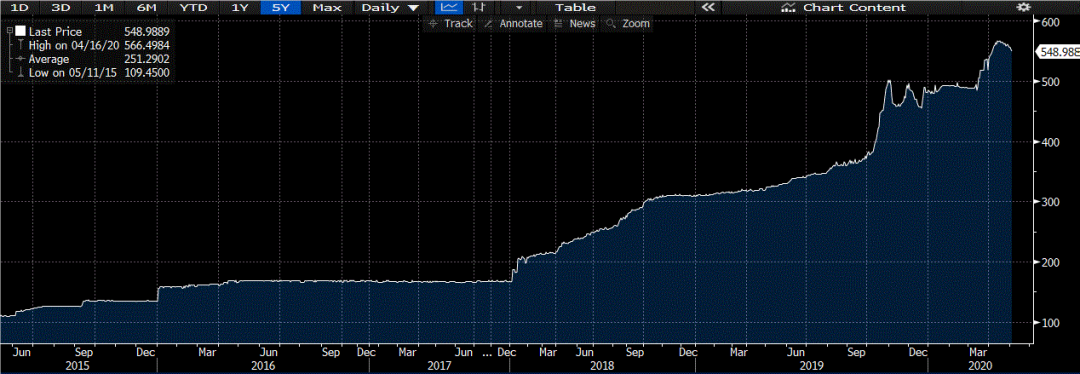Open settings gear in top right corner
Screen dimensions: 1080x374
(x=1024, y=8)
